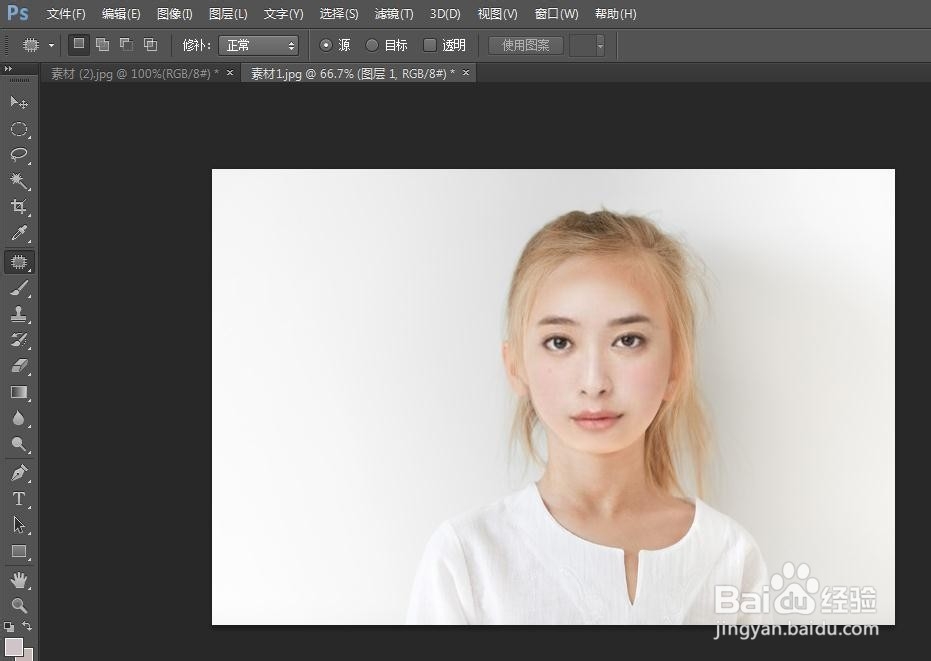Open the tool preset picker arrow
The image size is (931, 661).
[52, 45]
